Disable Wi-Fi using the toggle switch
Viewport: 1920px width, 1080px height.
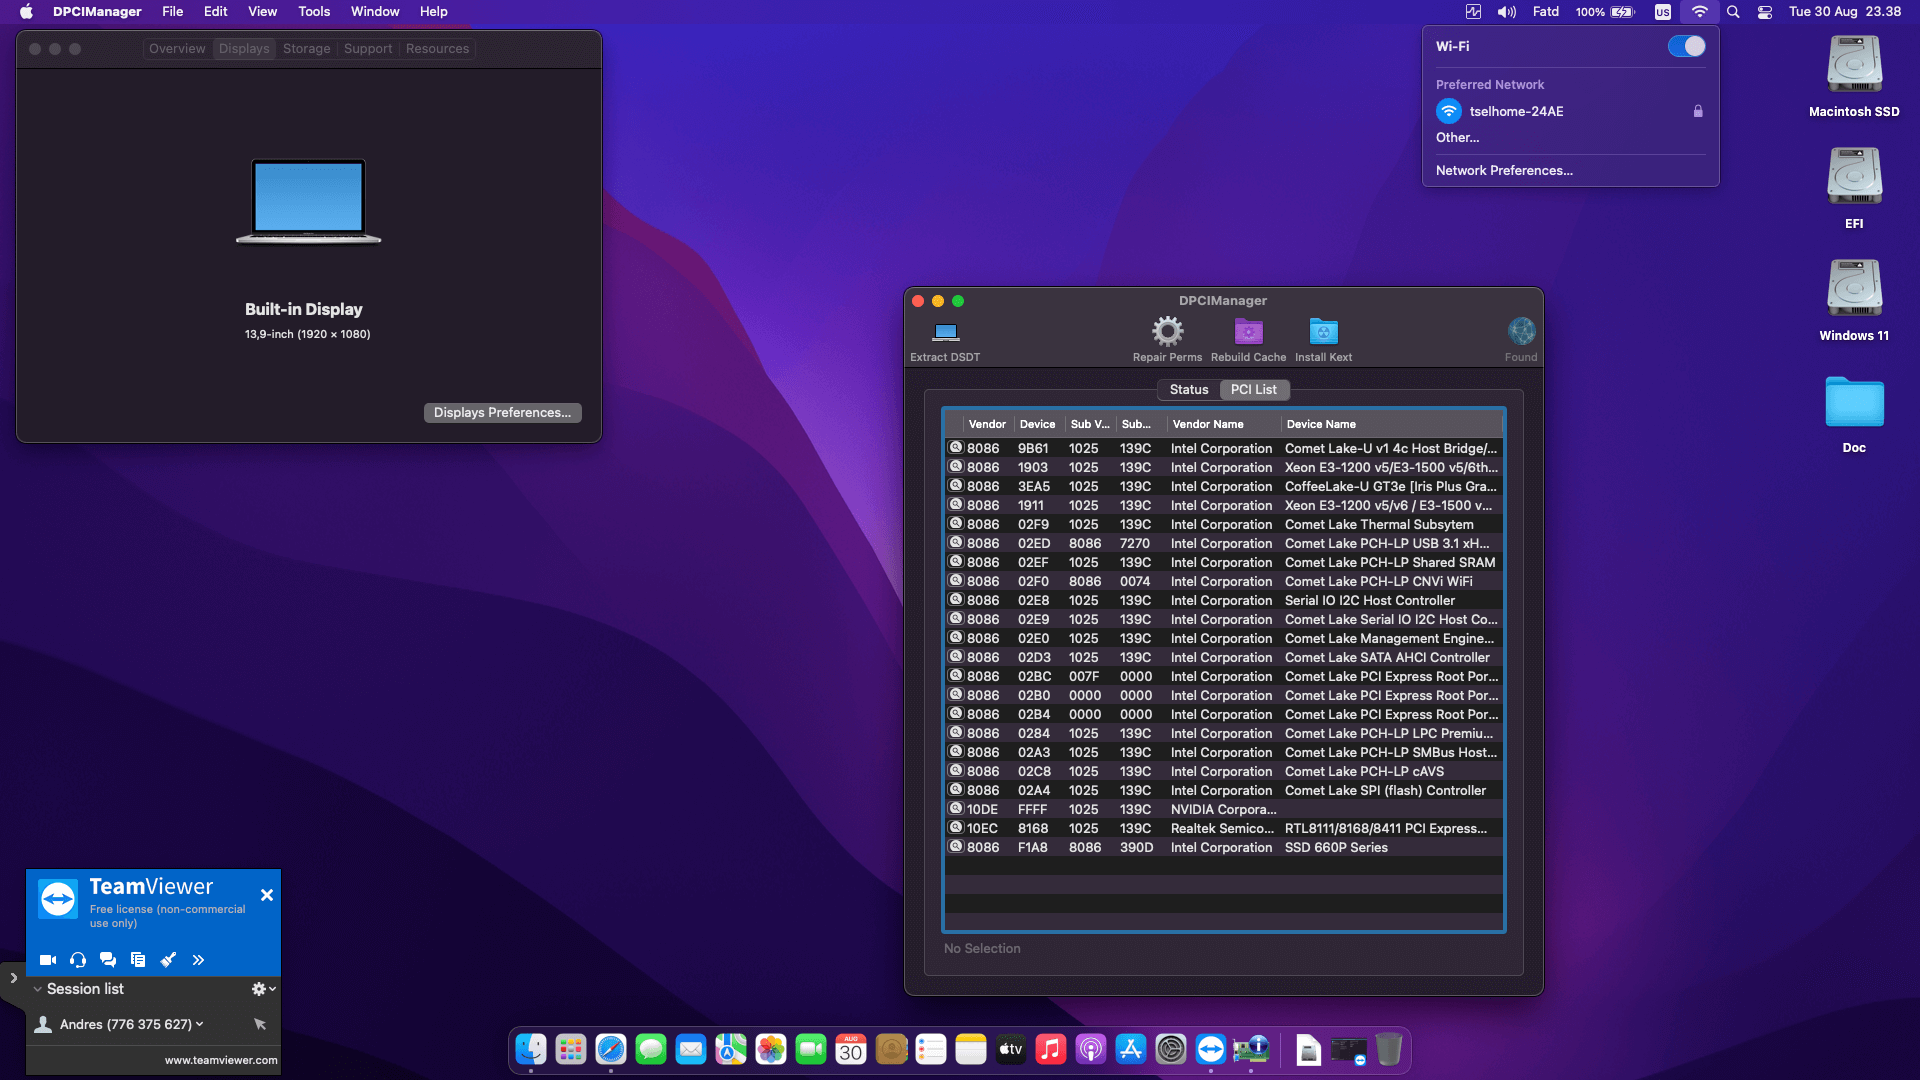1686,45
